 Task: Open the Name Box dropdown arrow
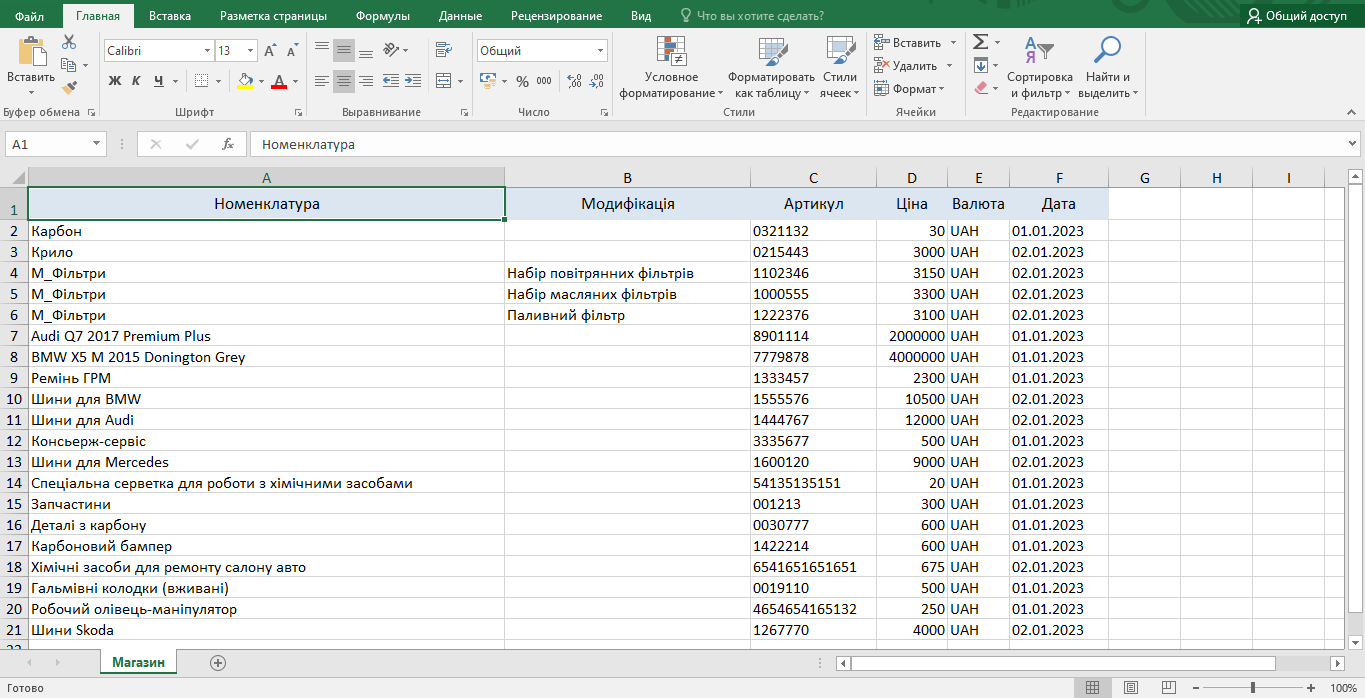tap(97, 145)
